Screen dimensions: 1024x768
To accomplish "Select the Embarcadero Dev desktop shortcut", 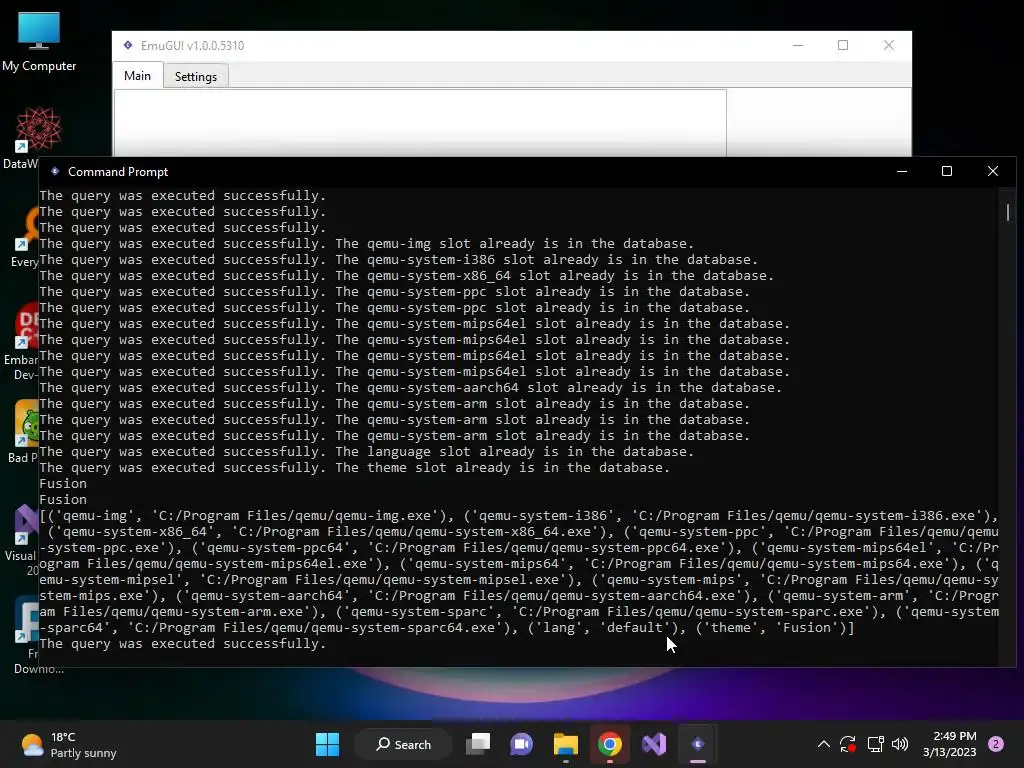I will click(x=22, y=341).
